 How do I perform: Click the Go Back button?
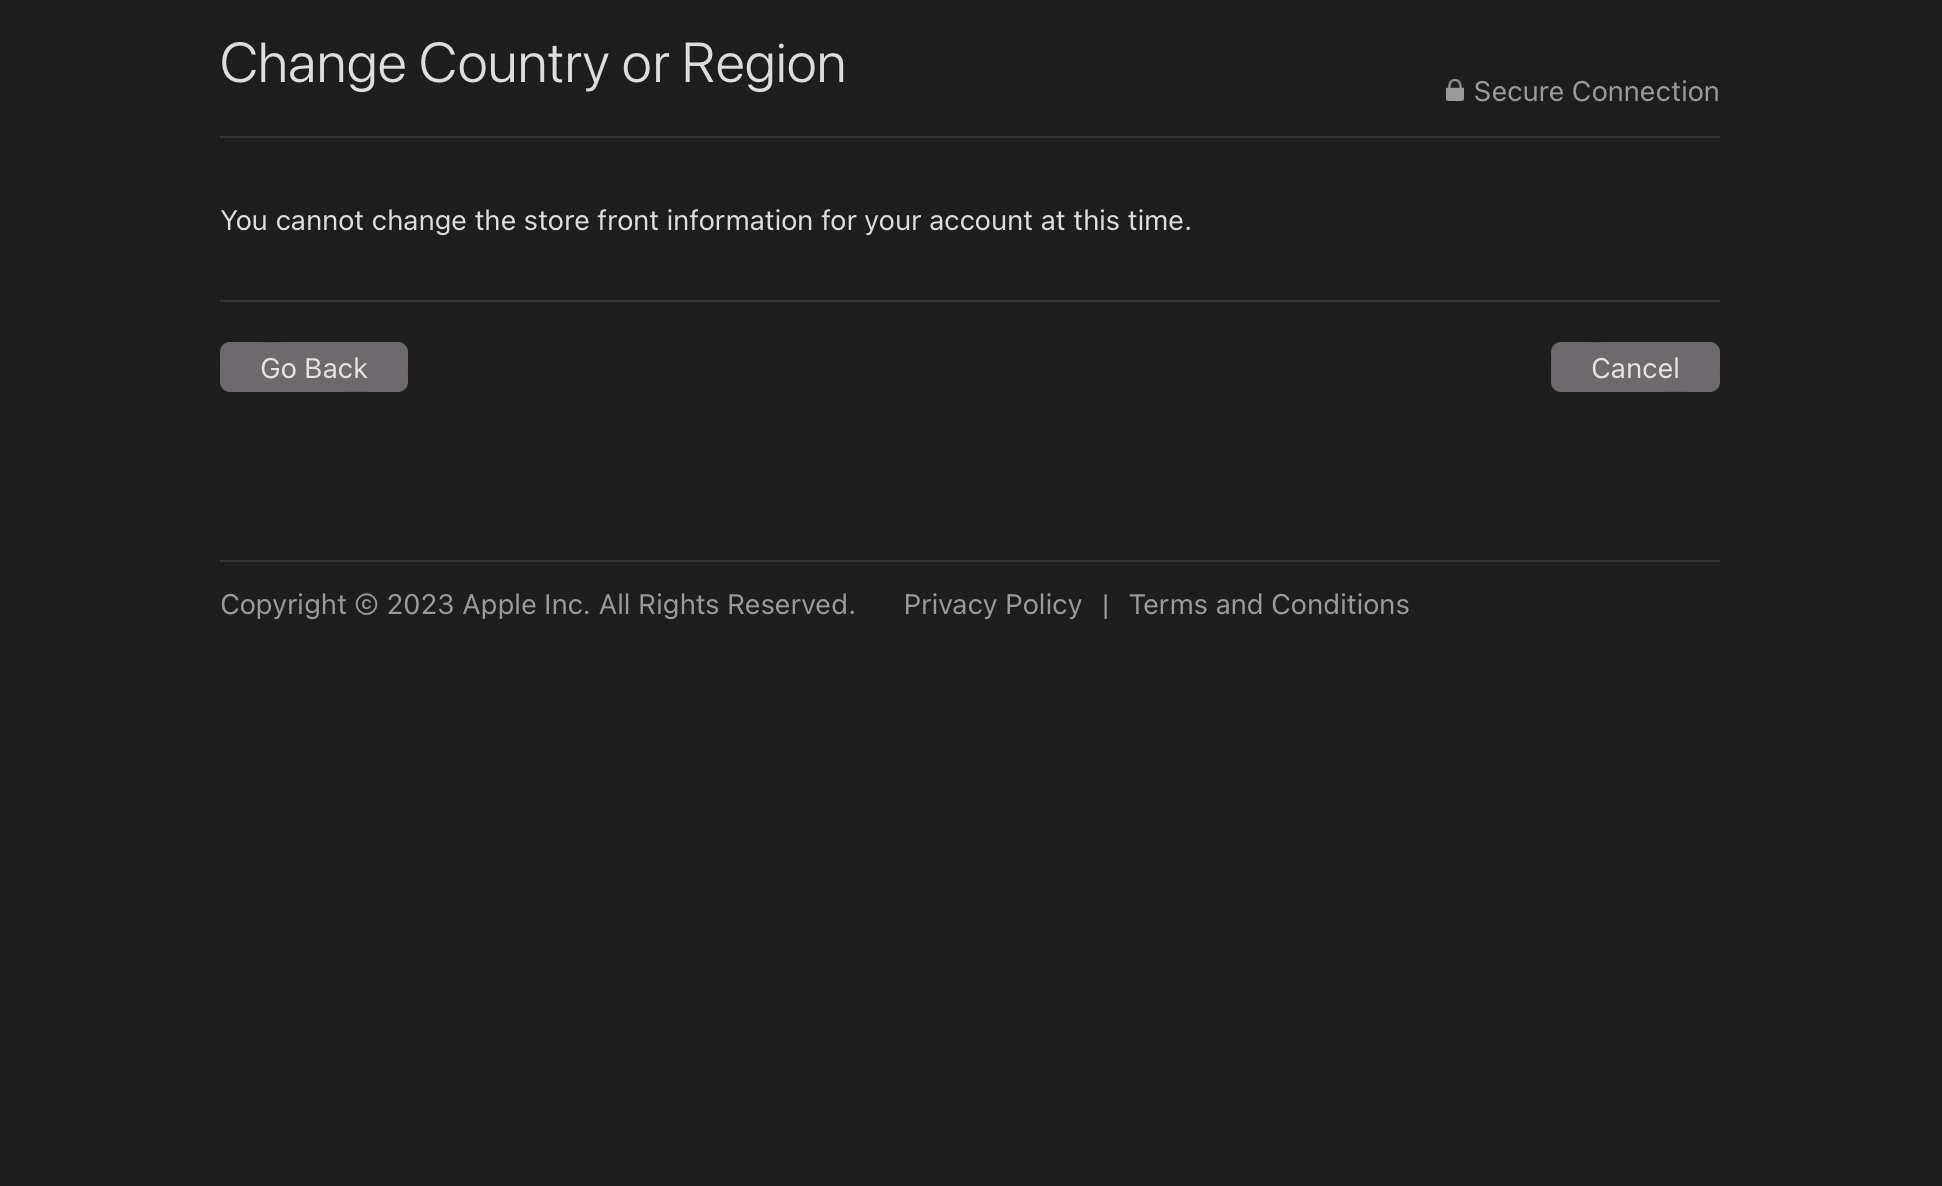[x=313, y=367]
